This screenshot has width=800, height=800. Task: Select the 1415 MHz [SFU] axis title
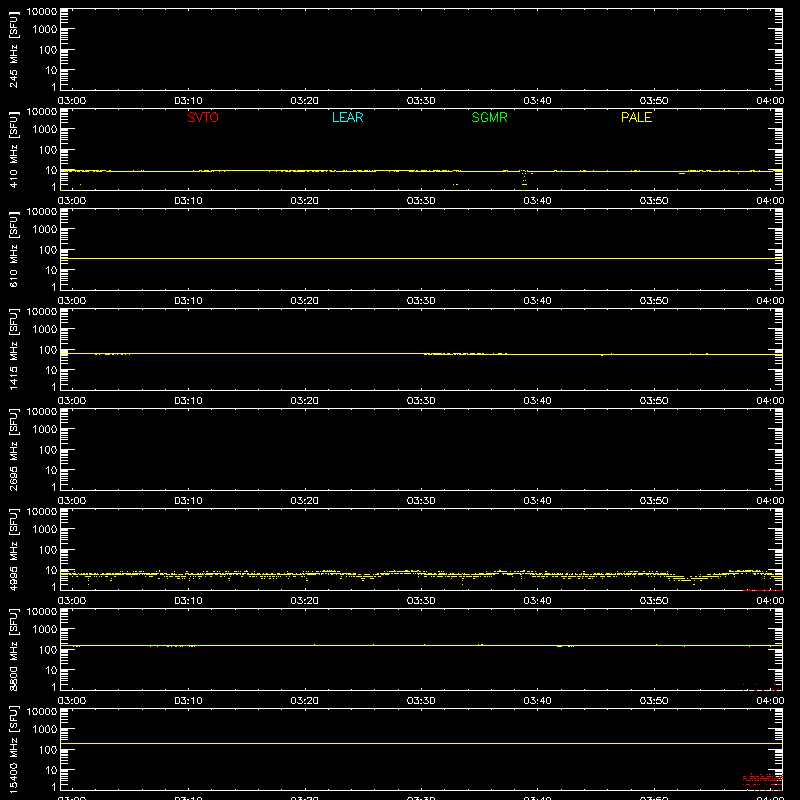click(x=14, y=349)
